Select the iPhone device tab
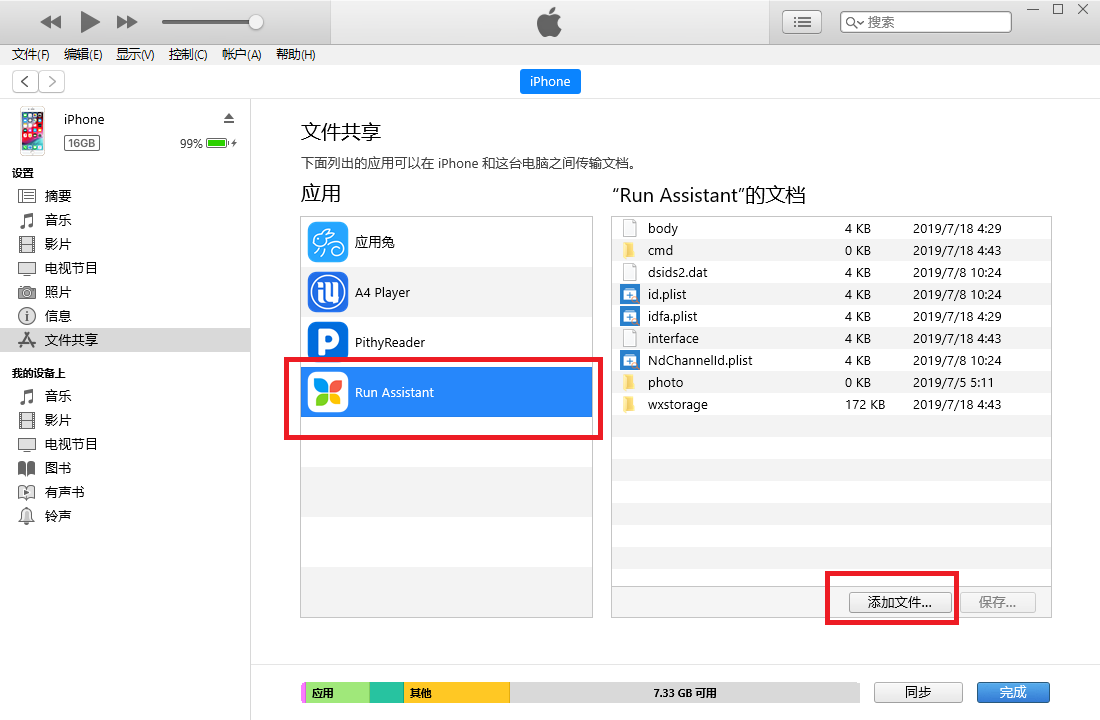This screenshot has height=720, width=1100. tap(550, 81)
